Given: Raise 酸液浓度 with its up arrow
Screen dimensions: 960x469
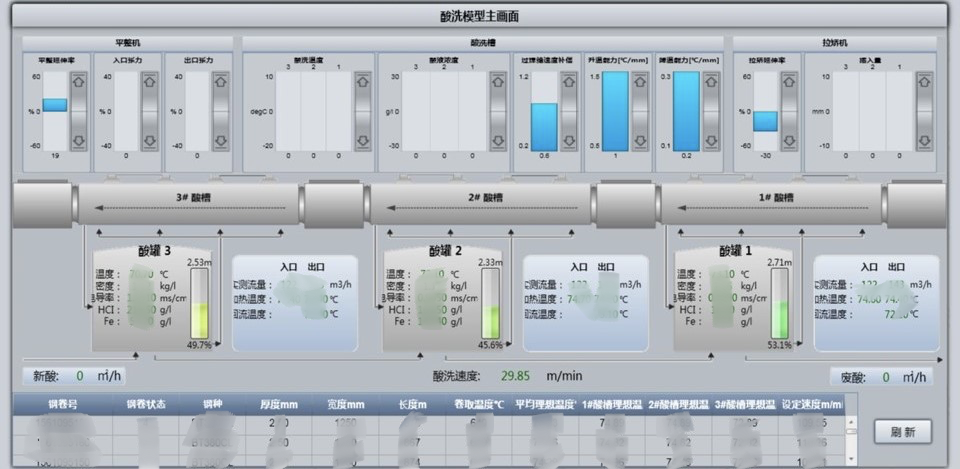Looking at the screenshot, I should 498,81.
